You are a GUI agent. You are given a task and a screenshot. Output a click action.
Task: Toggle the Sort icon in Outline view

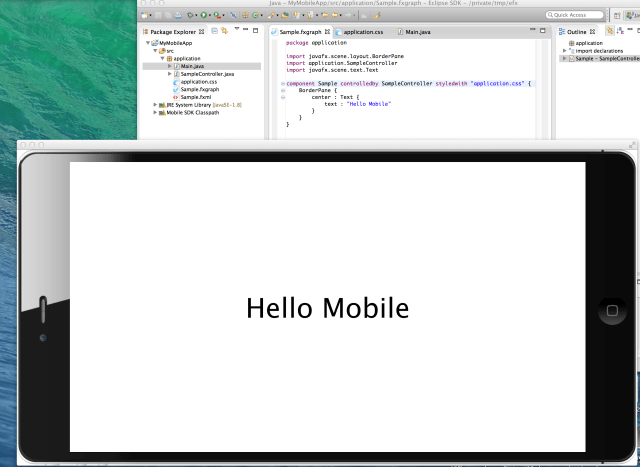(x=620, y=30)
